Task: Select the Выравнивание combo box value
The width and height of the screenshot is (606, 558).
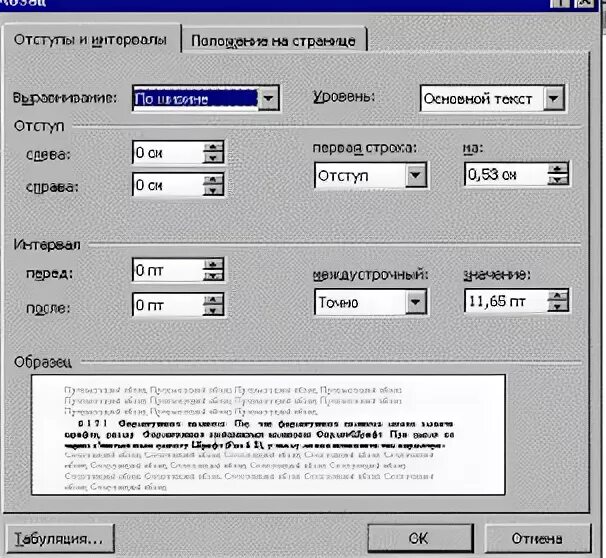Action: click(x=196, y=99)
